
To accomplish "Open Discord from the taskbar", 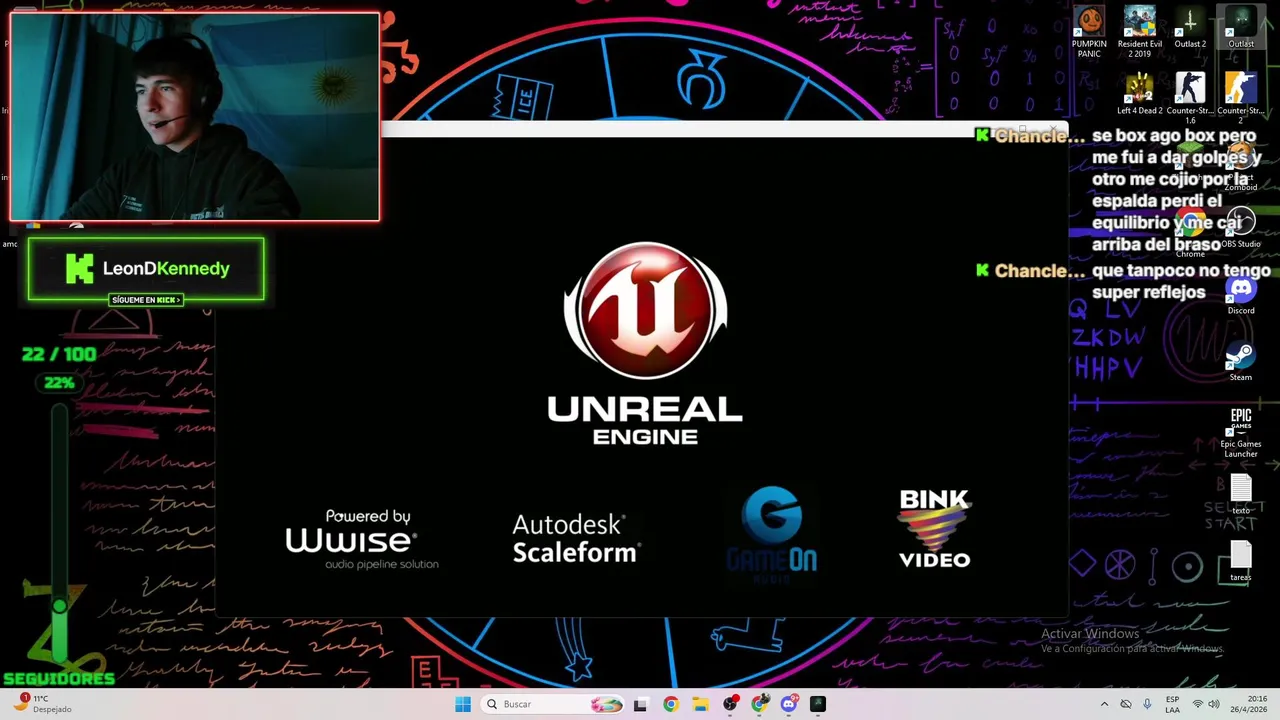I will (x=789, y=704).
